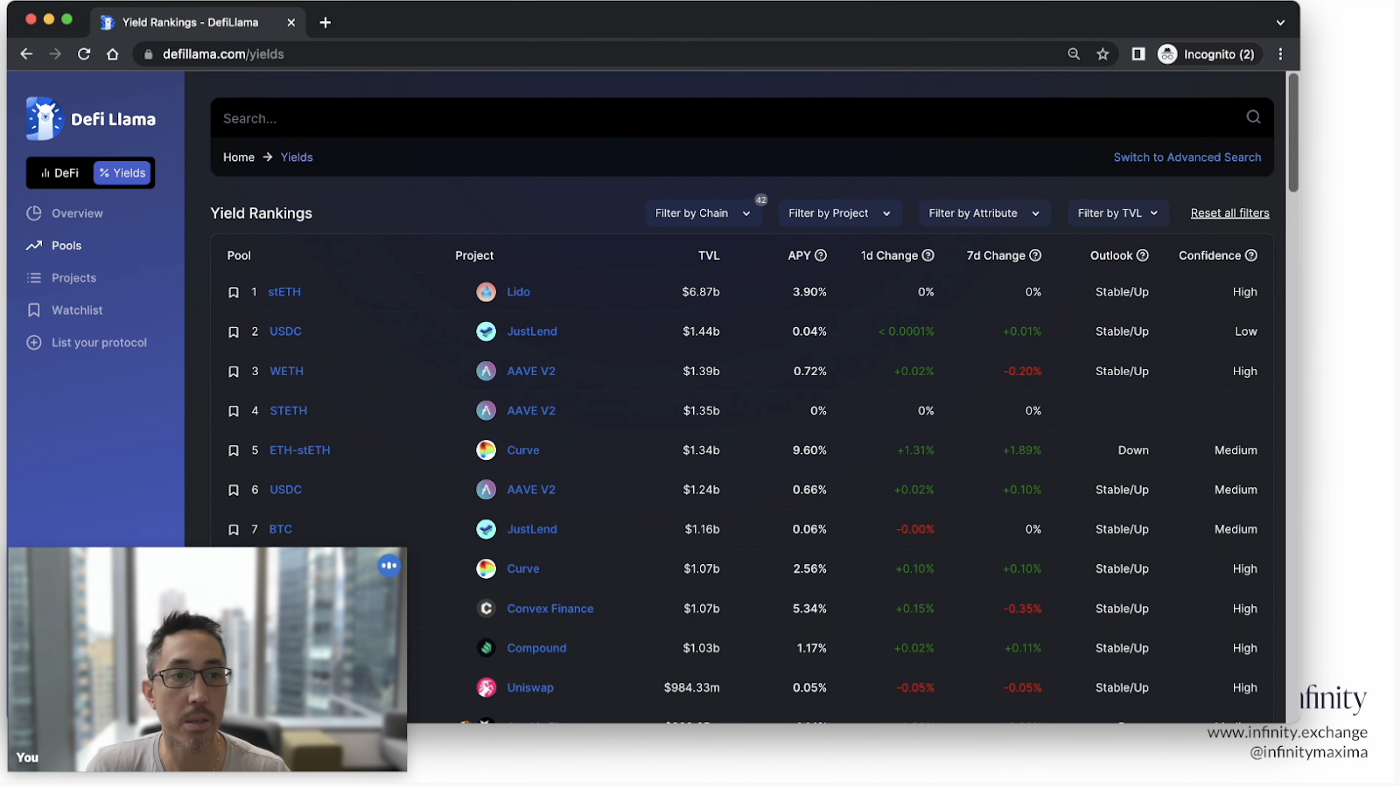Image resolution: width=1400 pixels, height=786 pixels.
Task: Click the Compound logo icon
Action: pos(486,648)
